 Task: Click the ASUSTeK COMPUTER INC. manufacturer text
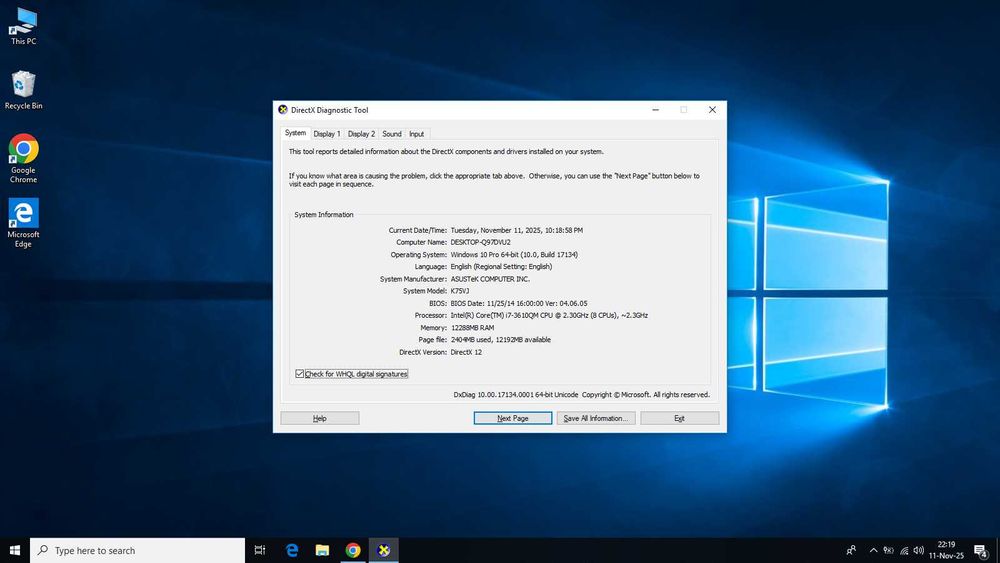pyautogui.click(x=490, y=279)
